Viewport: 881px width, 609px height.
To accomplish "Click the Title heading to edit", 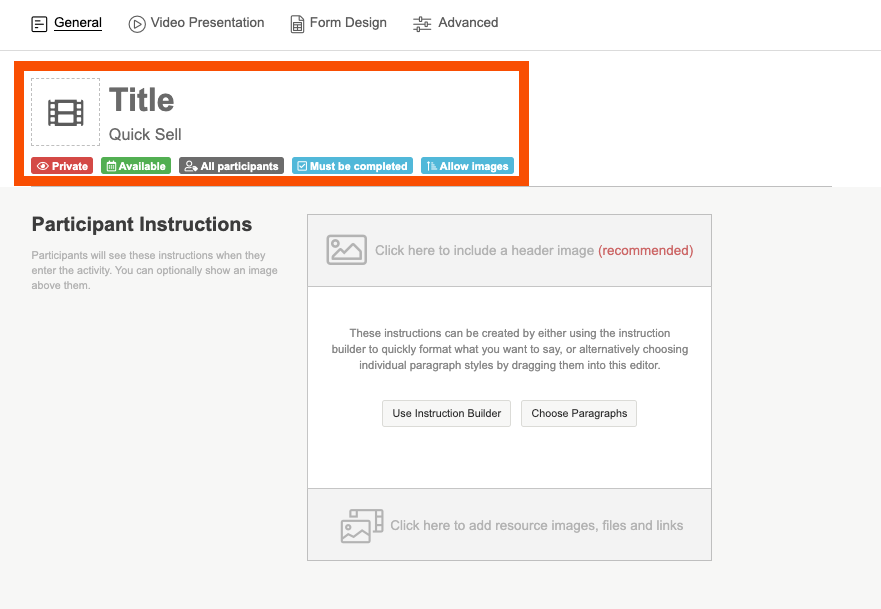I will (141, 100).
